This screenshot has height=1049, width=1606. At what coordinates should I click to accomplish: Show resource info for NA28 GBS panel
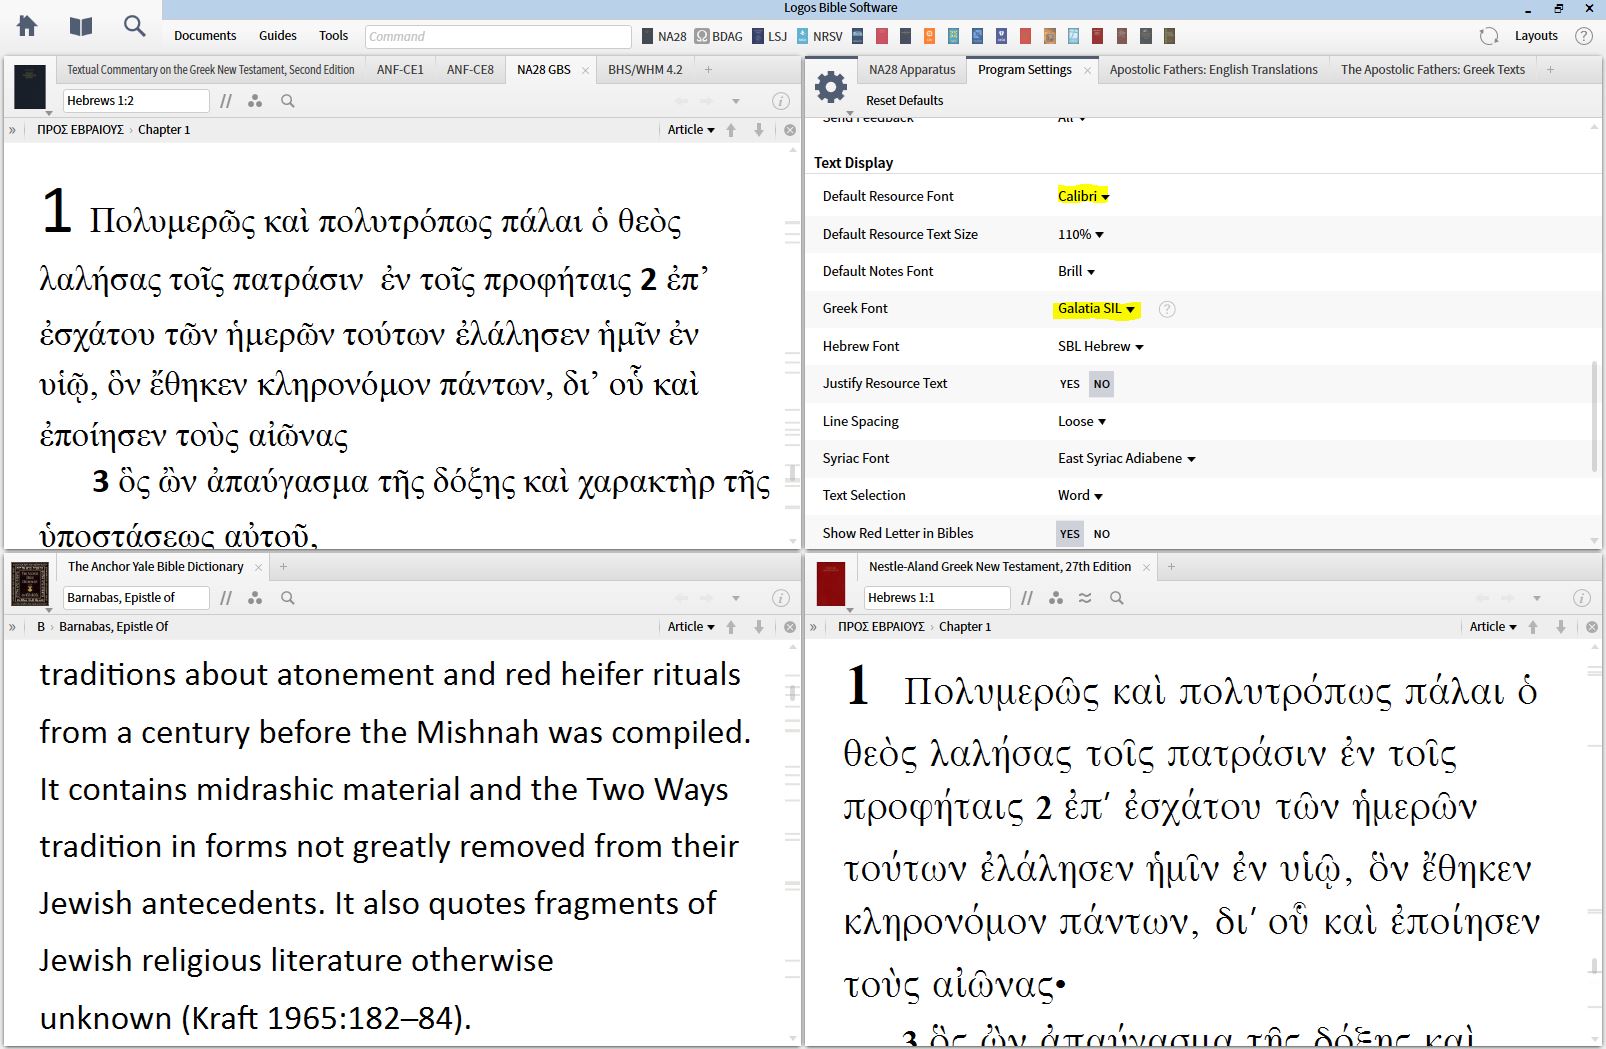coord(781,101)
